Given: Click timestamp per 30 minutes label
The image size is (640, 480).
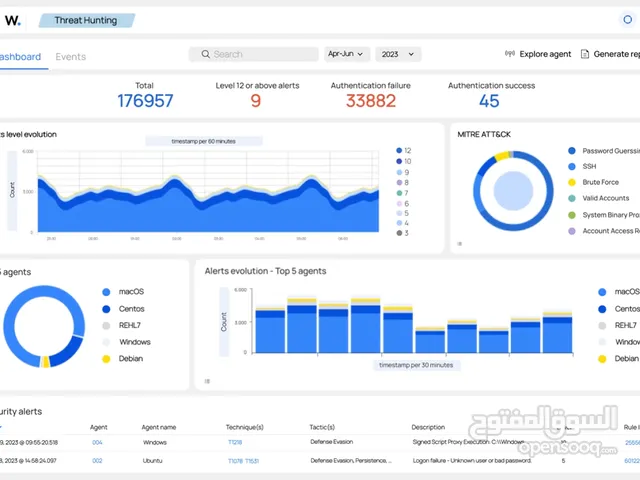Looking at the screenshot, I should click(x=416, y=365).
